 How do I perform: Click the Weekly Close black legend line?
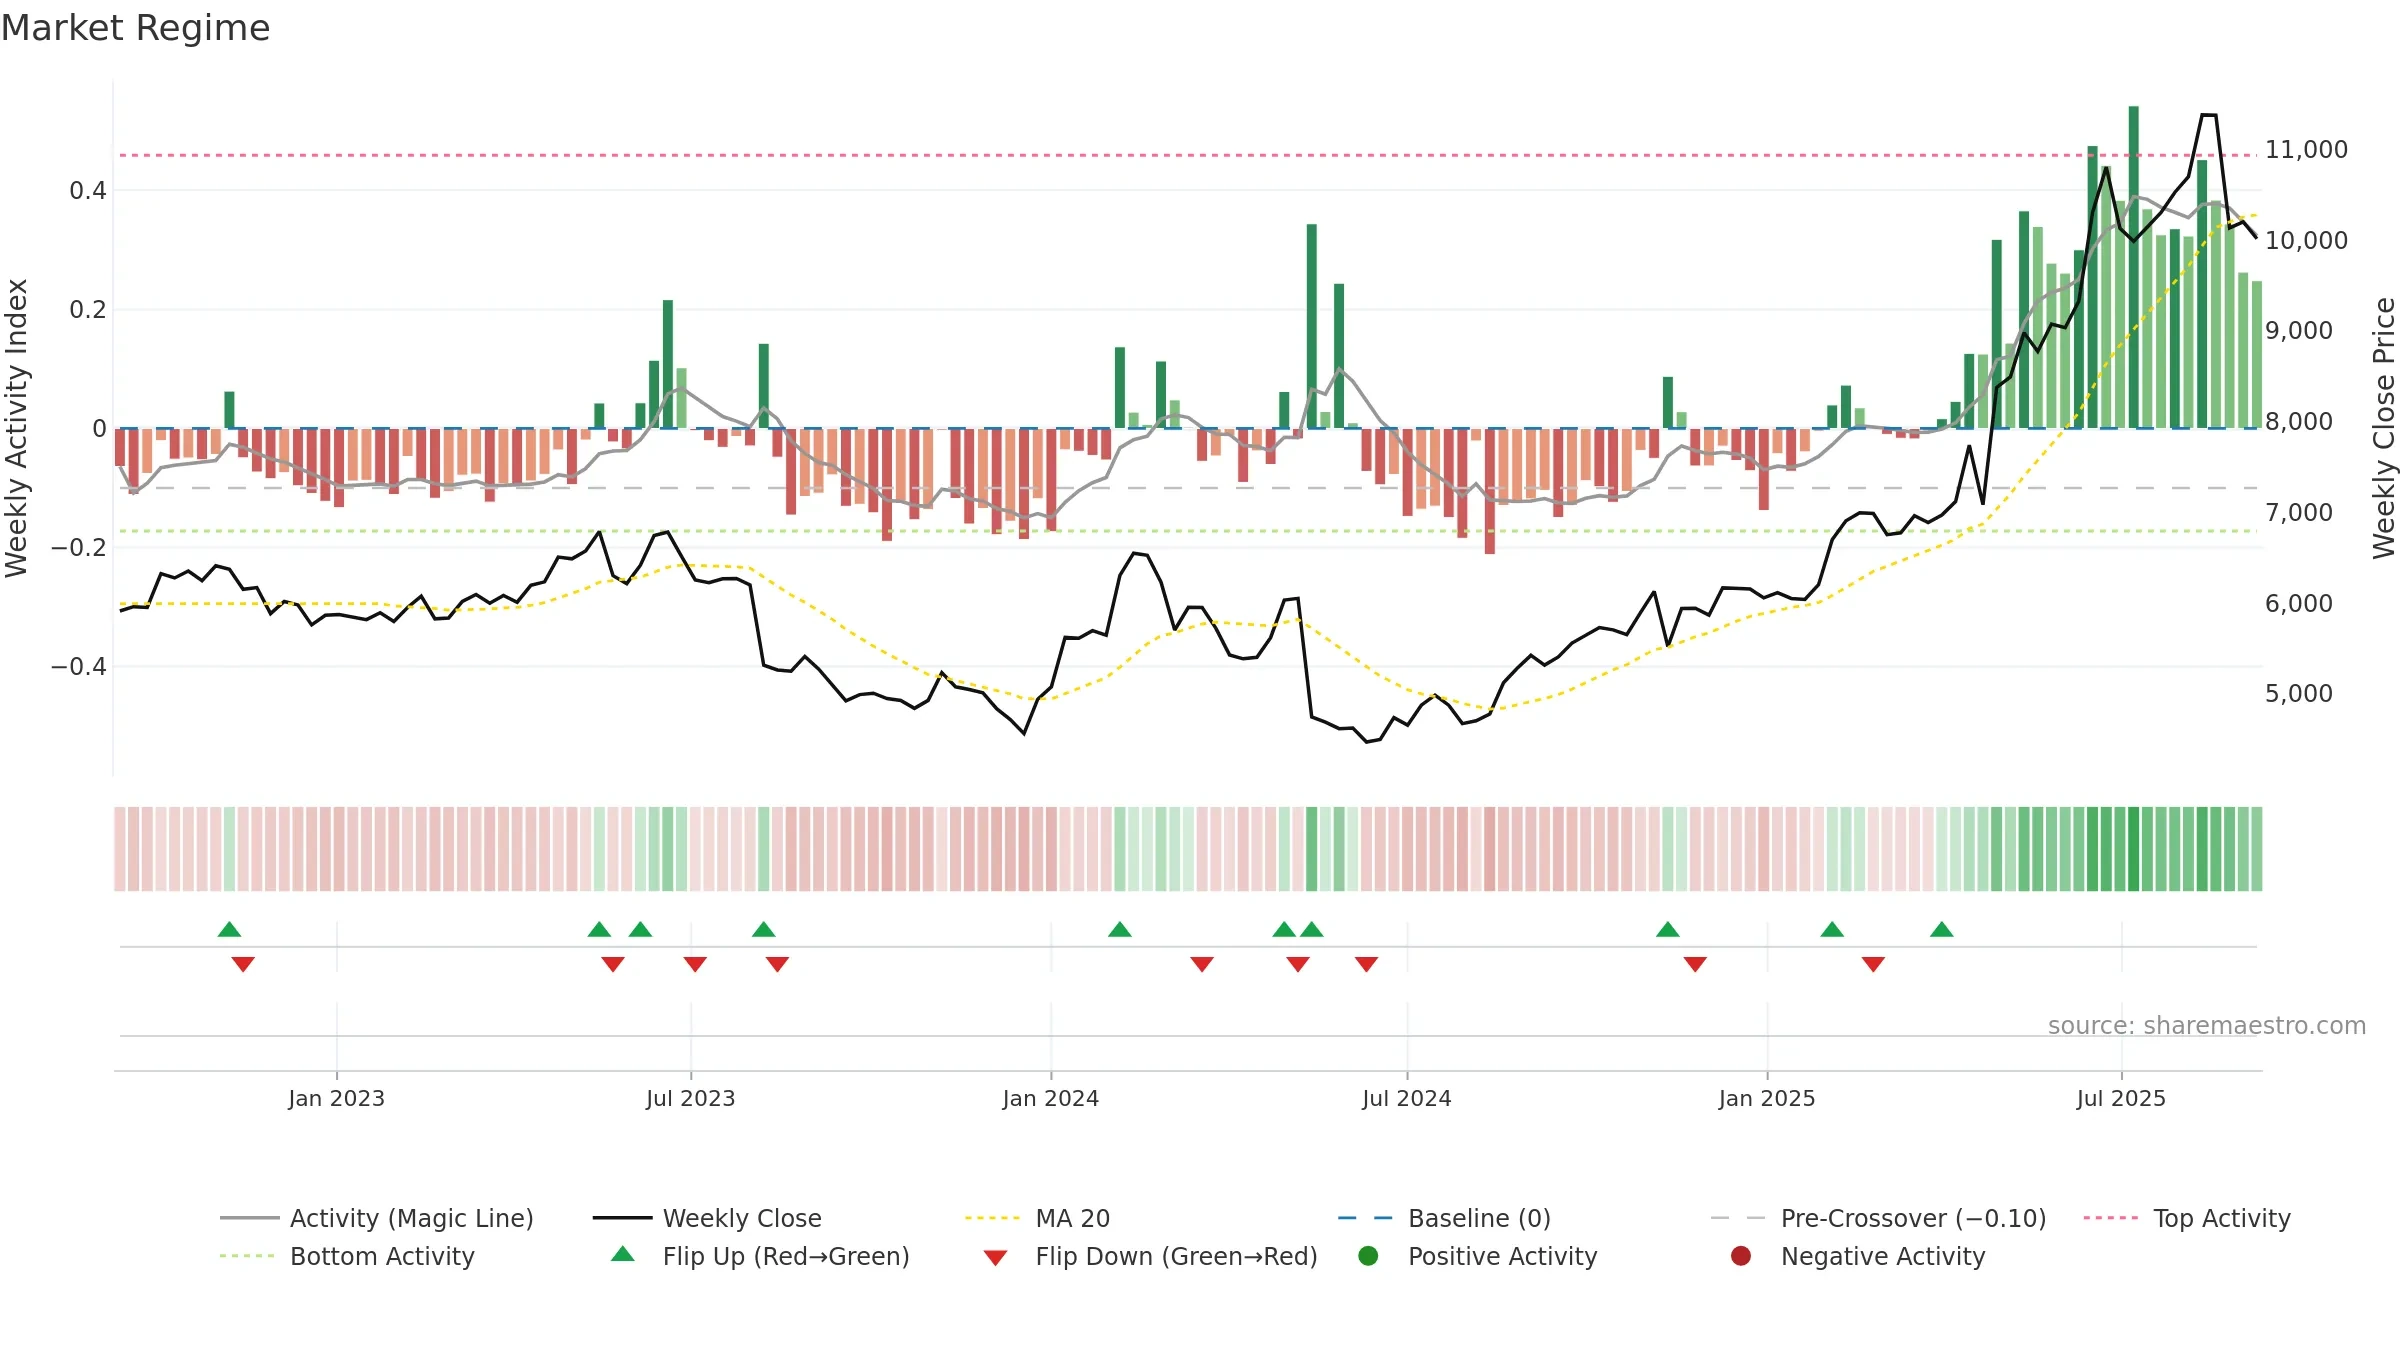(x=622, y=1218)
